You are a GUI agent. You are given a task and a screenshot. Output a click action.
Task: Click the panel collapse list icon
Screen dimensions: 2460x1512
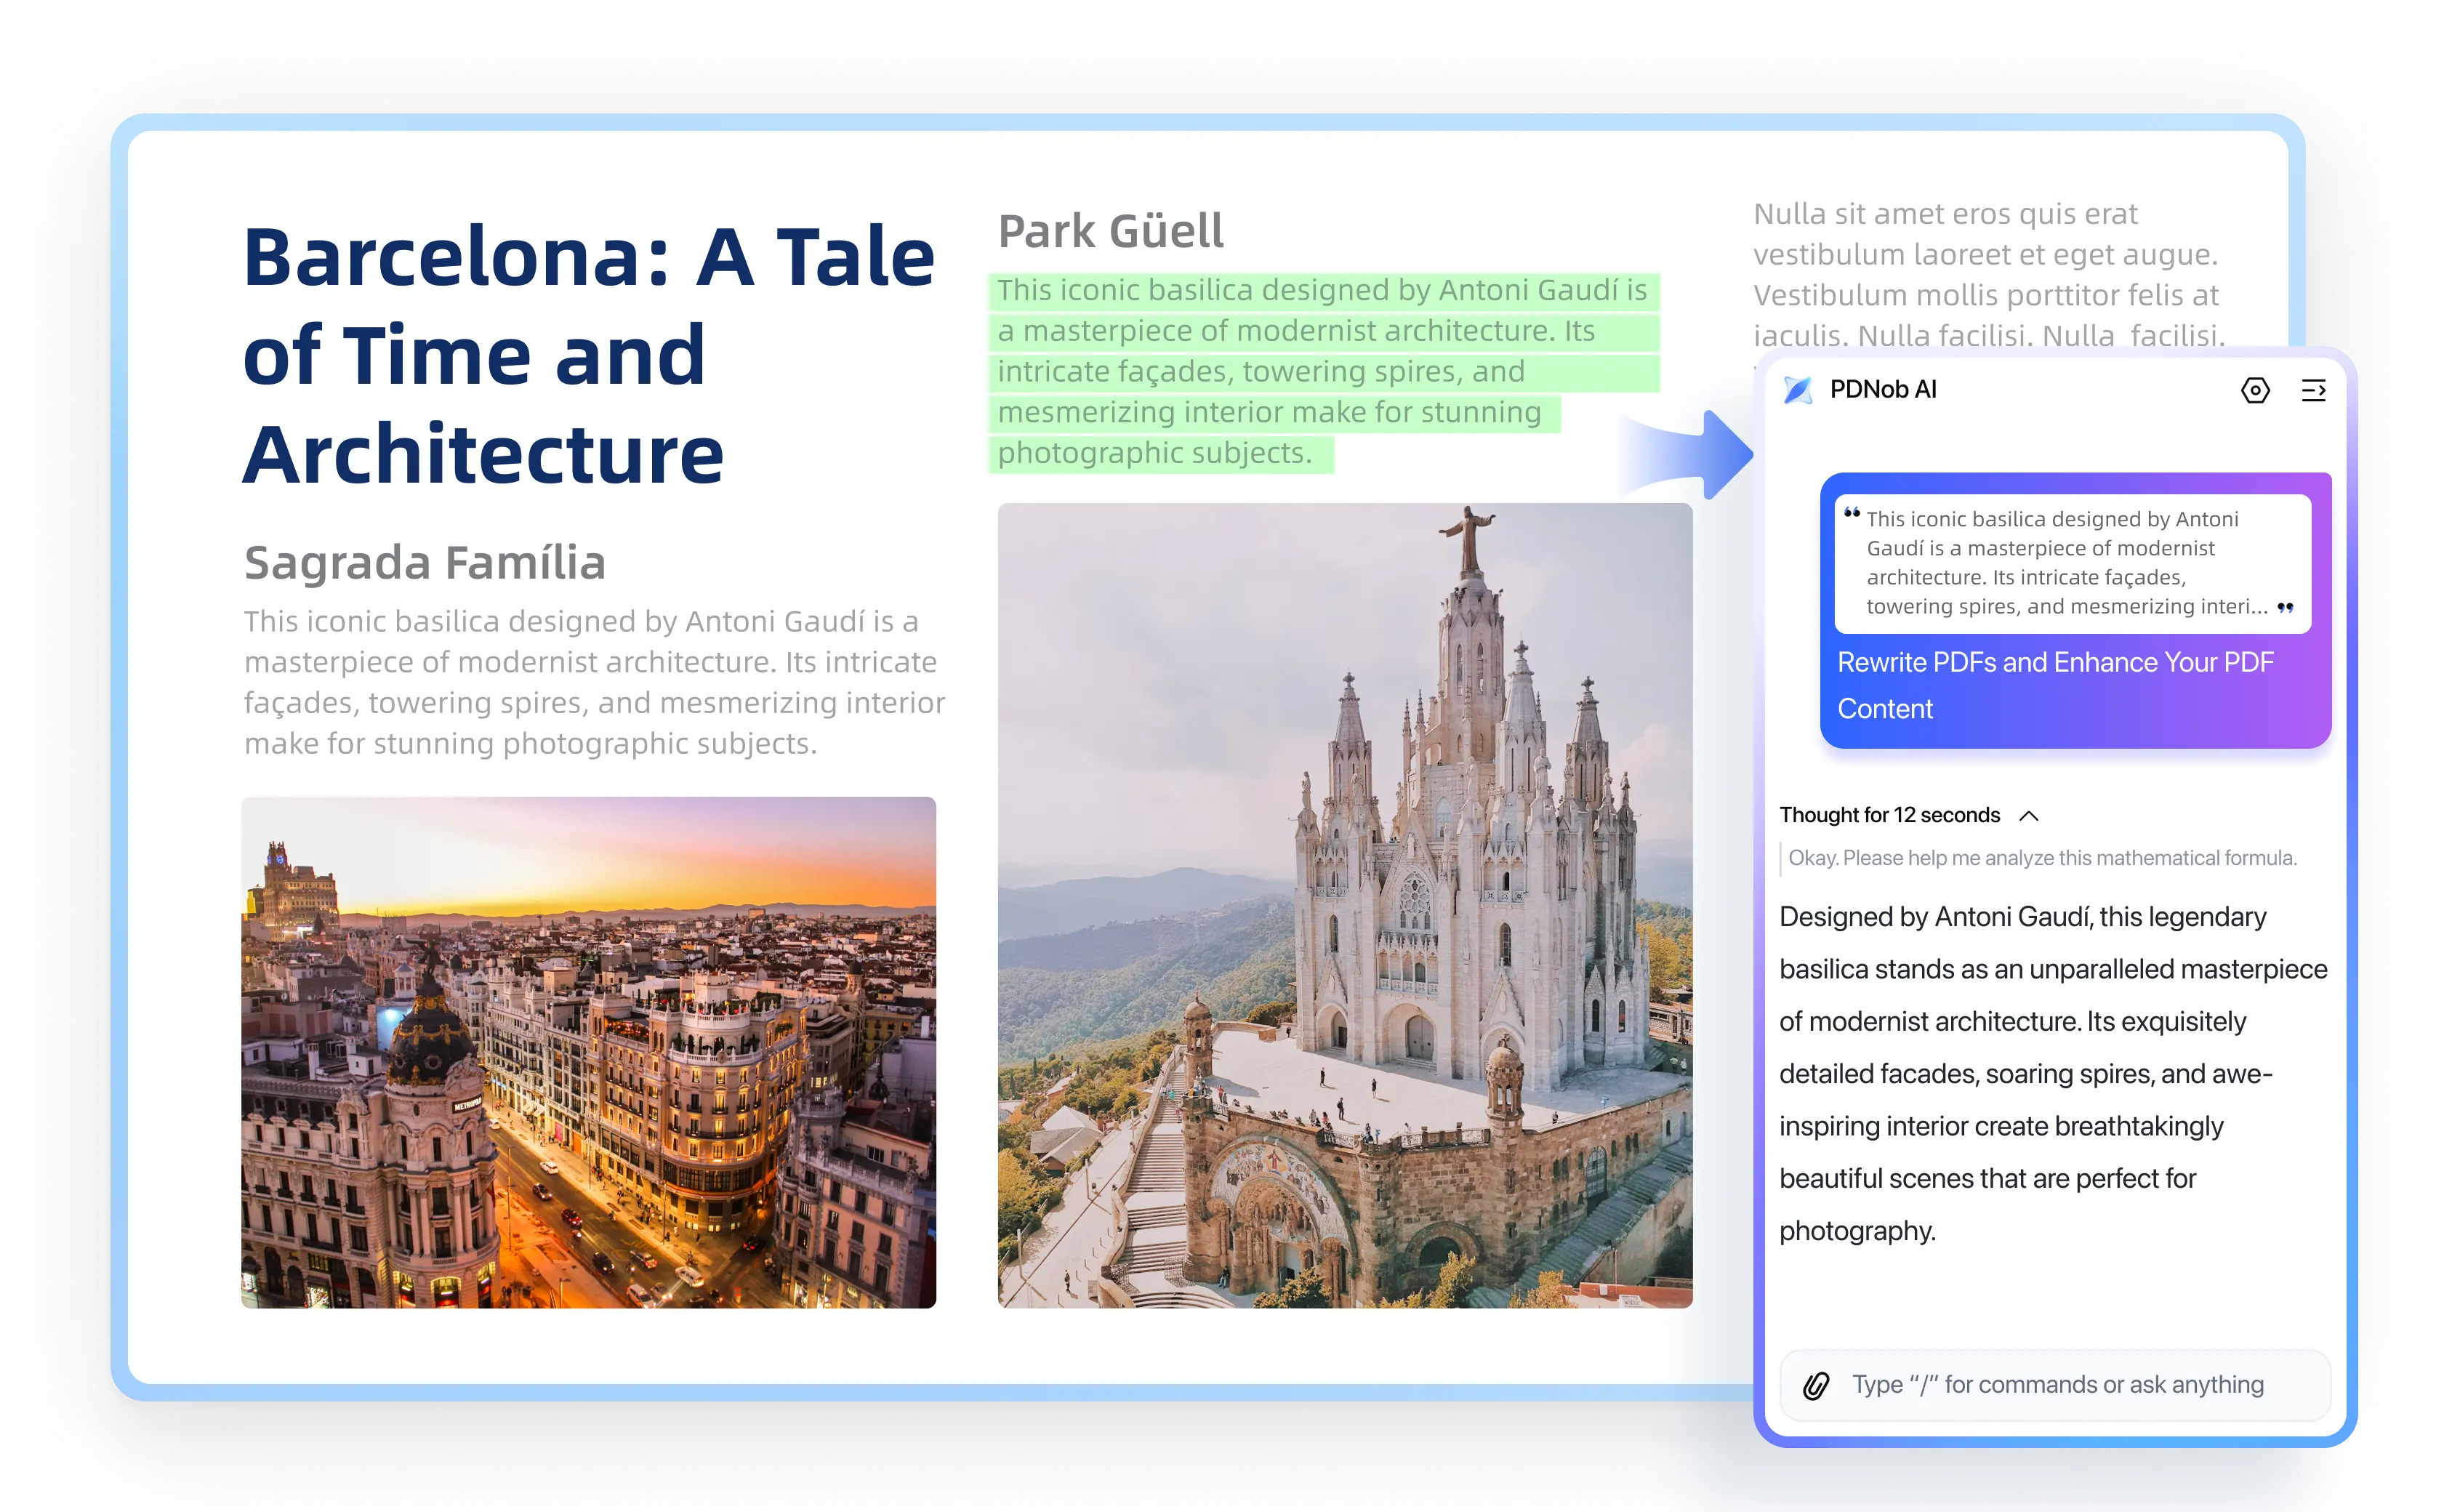(2313, 390)
